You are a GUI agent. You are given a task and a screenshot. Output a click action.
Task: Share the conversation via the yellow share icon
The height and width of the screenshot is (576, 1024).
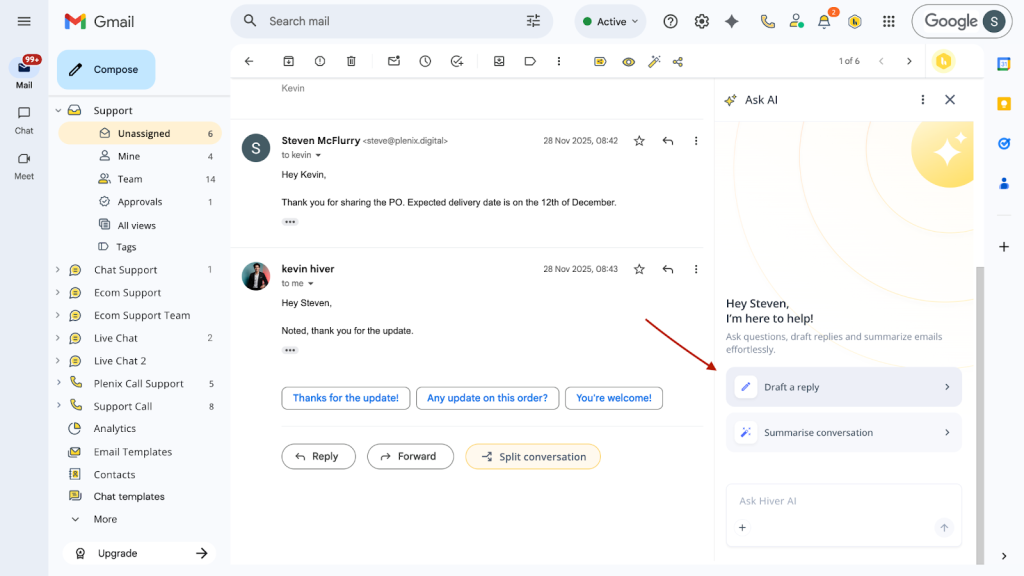[x=677, y=61]
